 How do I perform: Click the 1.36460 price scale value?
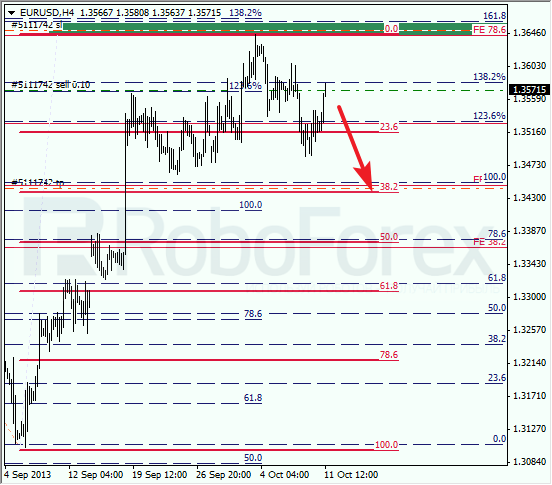[x=529, y=33]
